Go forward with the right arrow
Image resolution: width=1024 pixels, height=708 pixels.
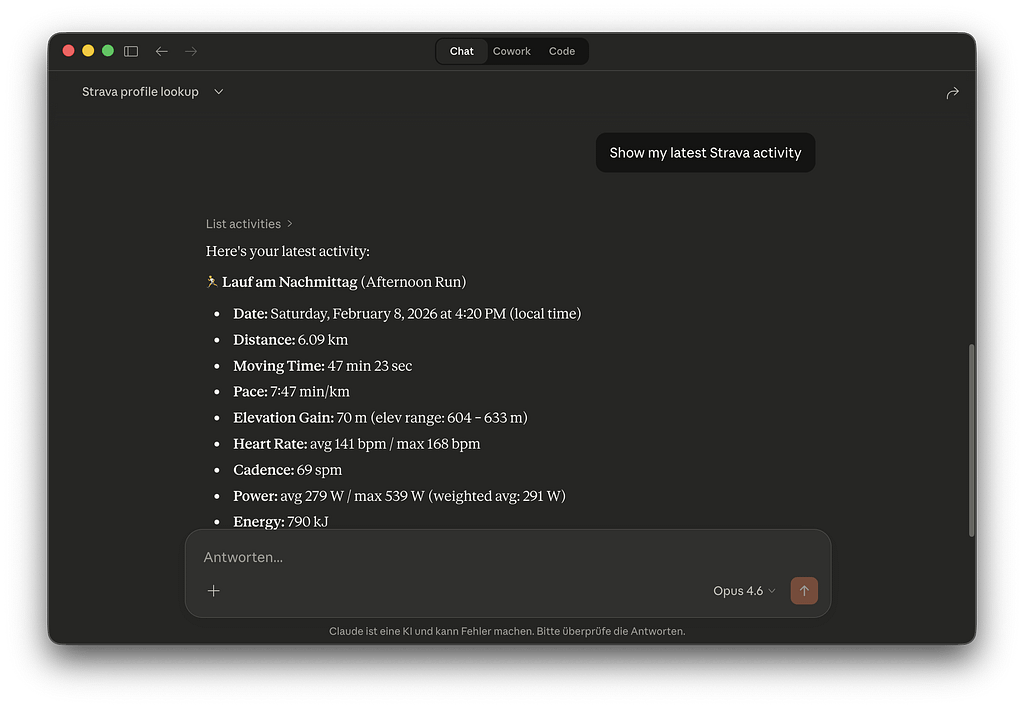click(x=191, y=51)
